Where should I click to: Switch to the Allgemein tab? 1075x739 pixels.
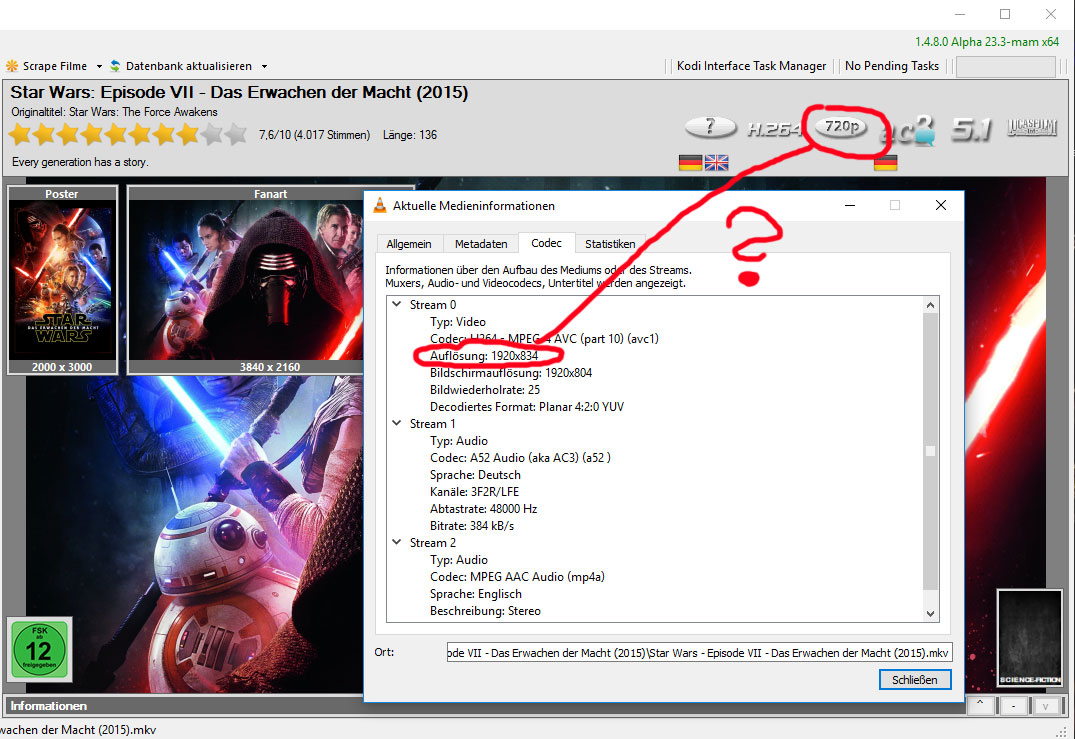click(x=409, y=244)
